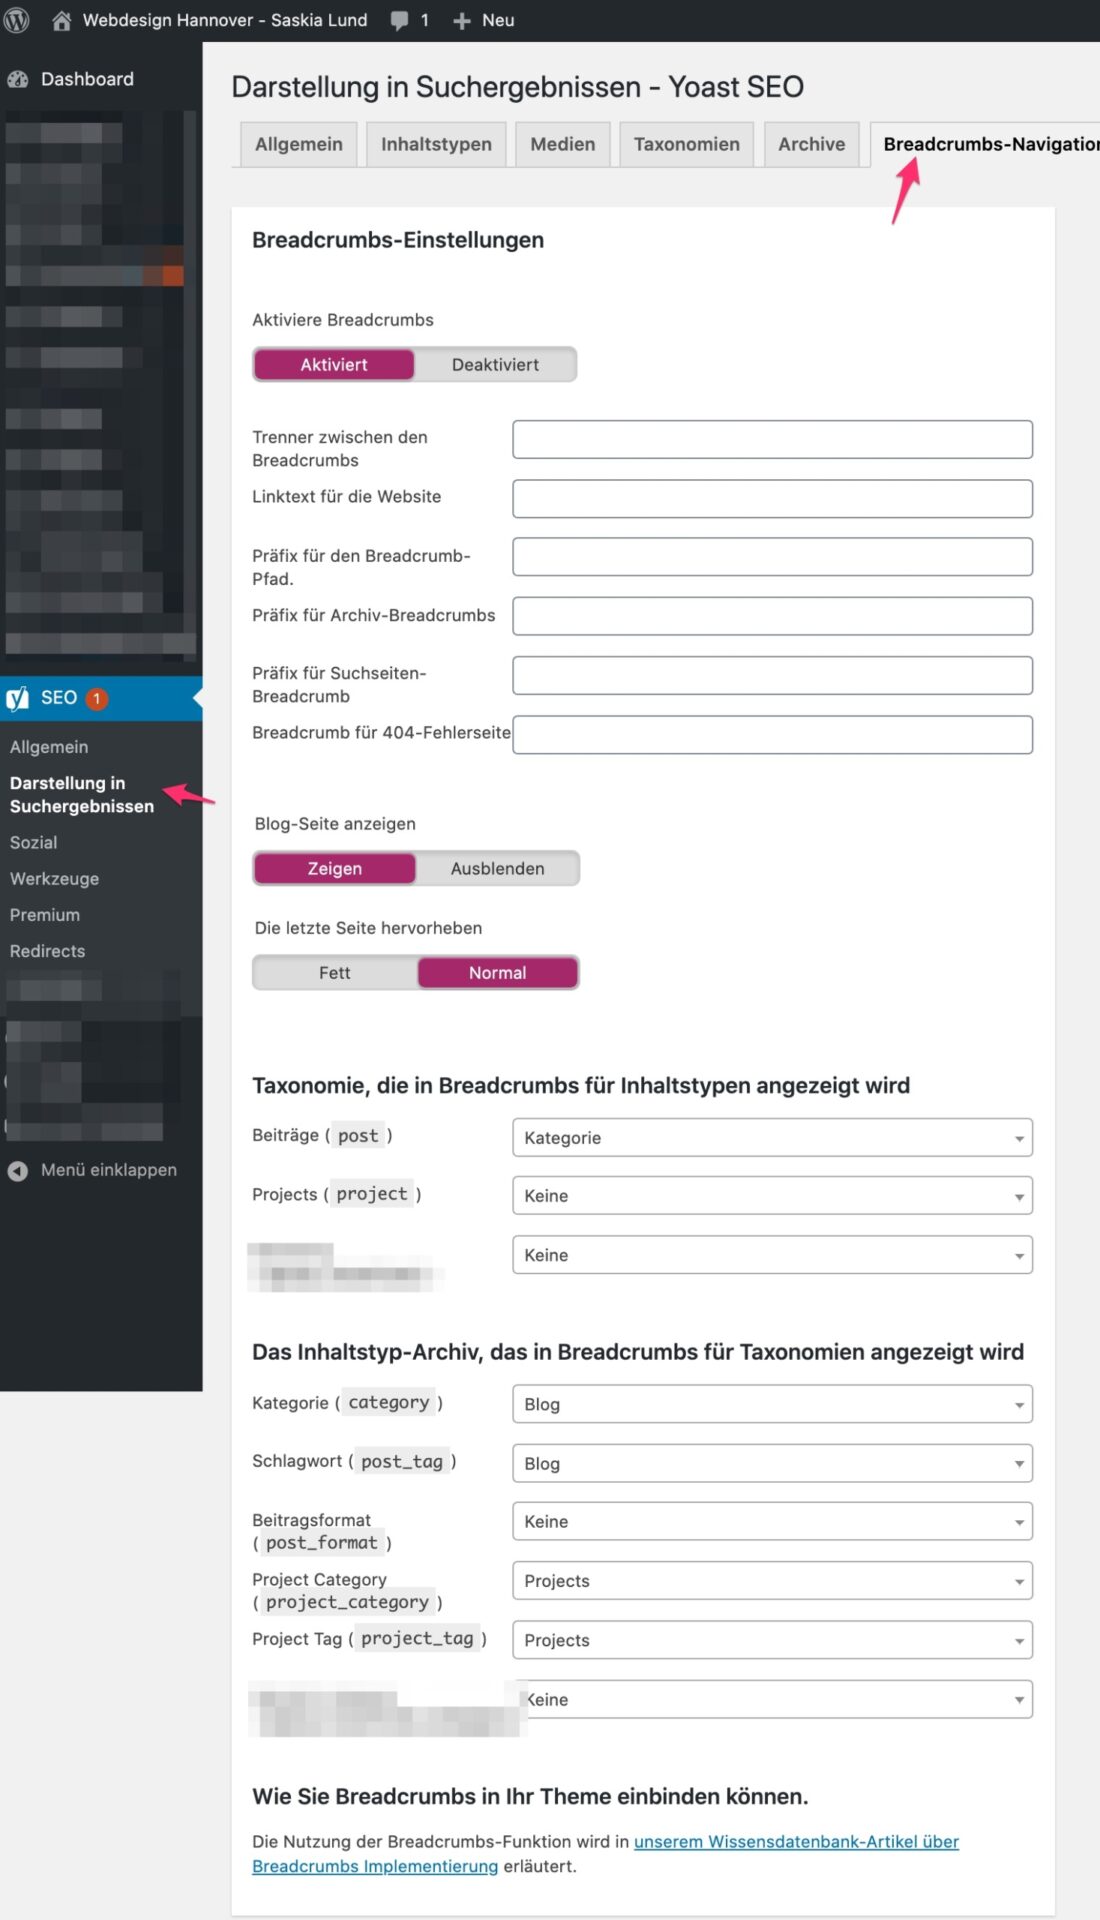The image size is (1100, 1920).
Task: Click the Dashboard gauge icon
Action: point(18,79)
